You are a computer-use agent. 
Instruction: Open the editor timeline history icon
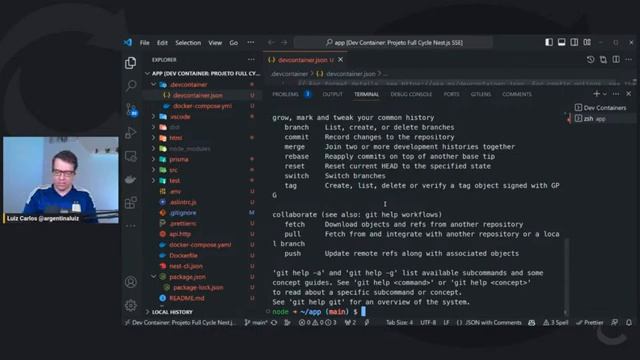pos(591,60)
